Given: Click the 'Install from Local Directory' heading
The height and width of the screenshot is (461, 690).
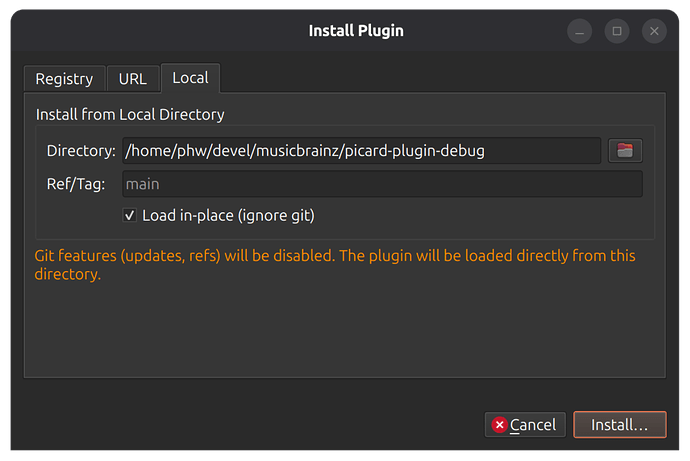Looking at the screenshot, I should pos(130,114).
